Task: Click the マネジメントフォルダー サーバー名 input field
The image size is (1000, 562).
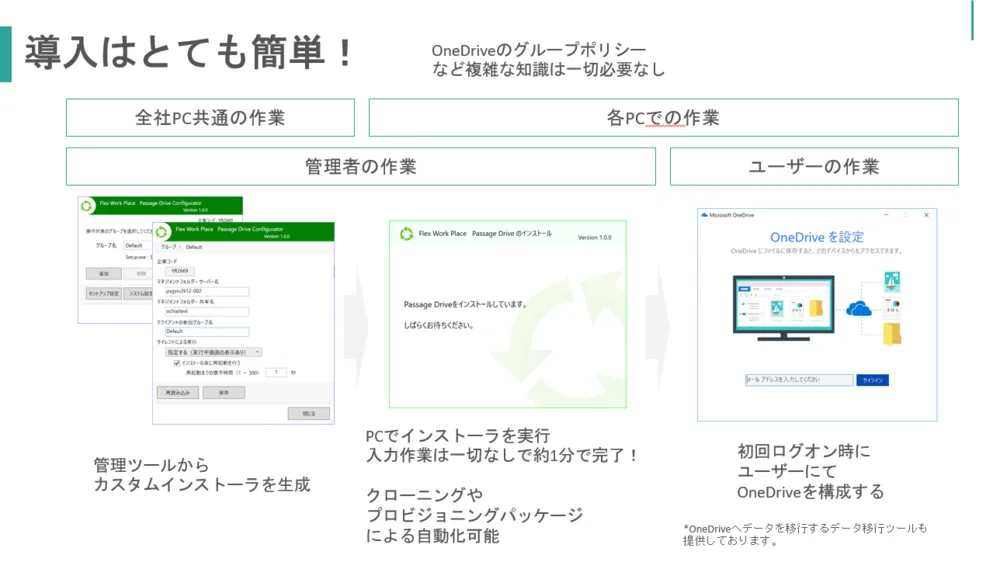Action: pyautogui.click(x=207, y=291)
